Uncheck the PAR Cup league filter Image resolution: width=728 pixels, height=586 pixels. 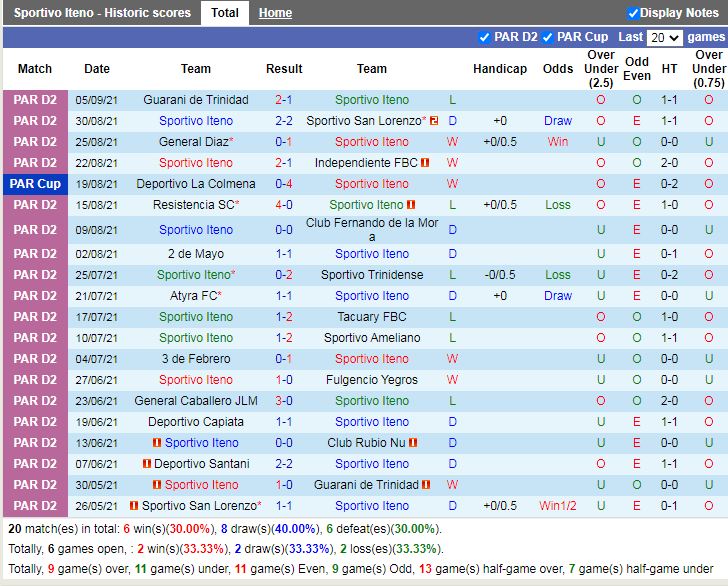[x=547, y=37]
